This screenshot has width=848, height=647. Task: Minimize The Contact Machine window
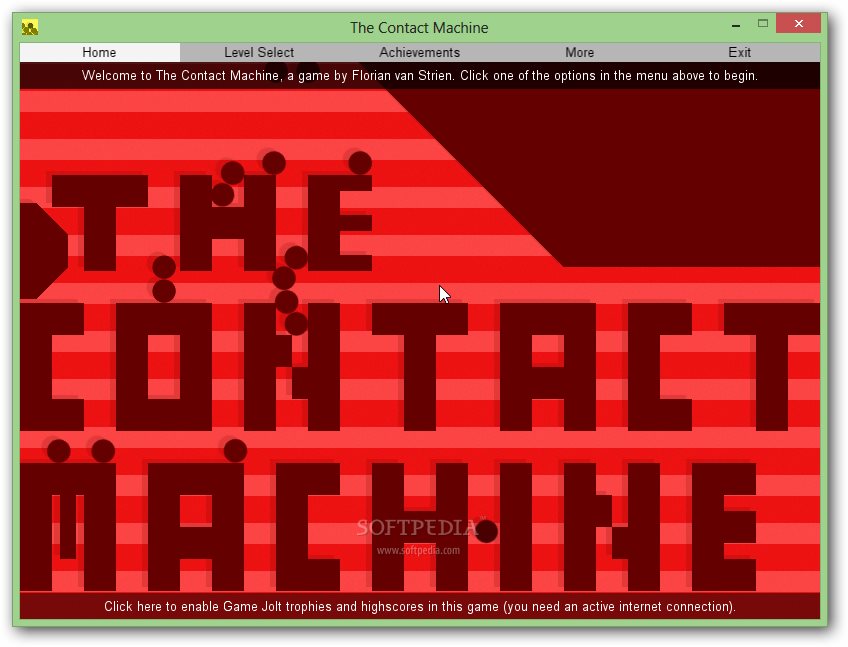click(736, 25)
